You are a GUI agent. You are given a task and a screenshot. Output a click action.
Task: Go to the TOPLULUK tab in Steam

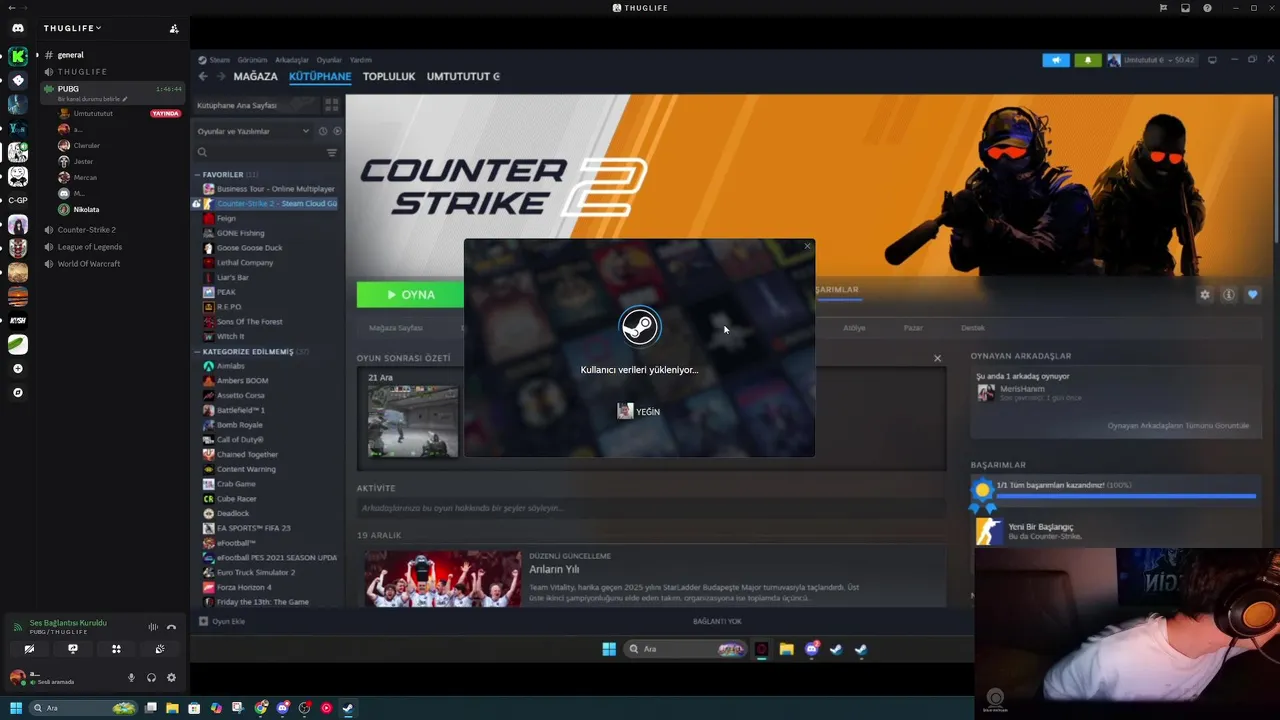tap(389, 77)
